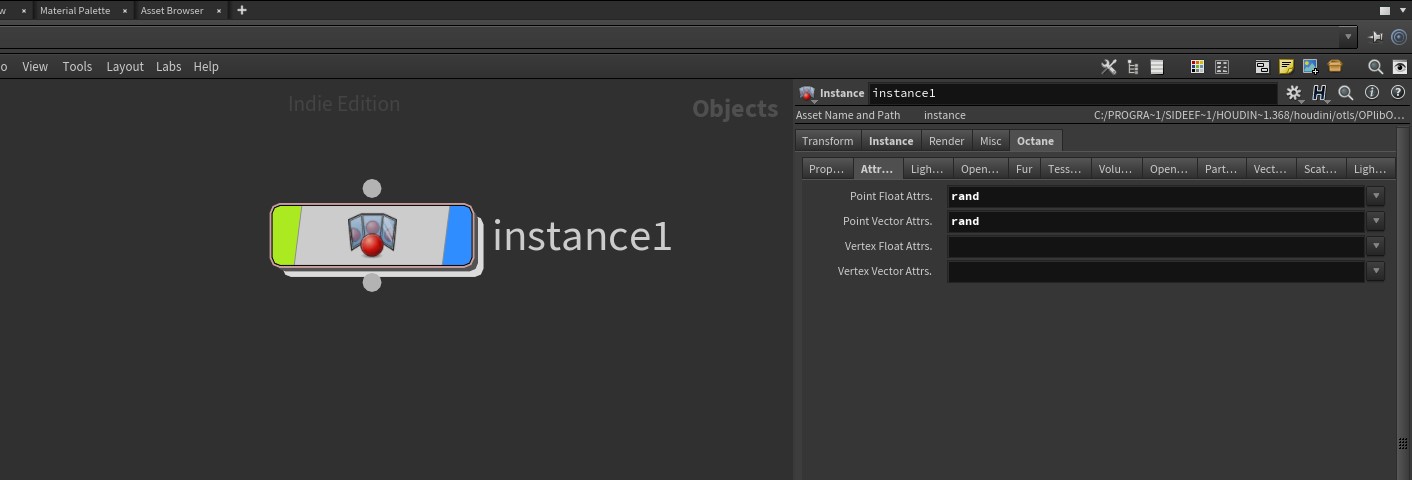Open the Vertex Vector Attrs dropdown arrow
Viewport: 1412px width, 480px height.
[x=1376, y=271]
